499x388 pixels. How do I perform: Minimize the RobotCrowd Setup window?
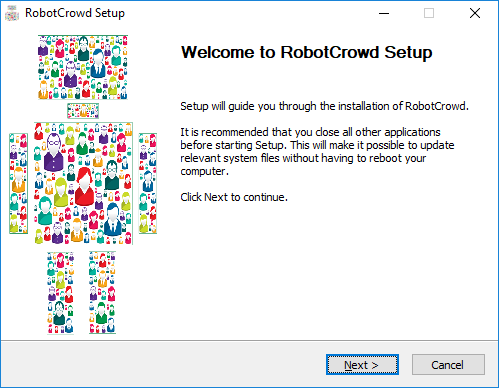384,13
